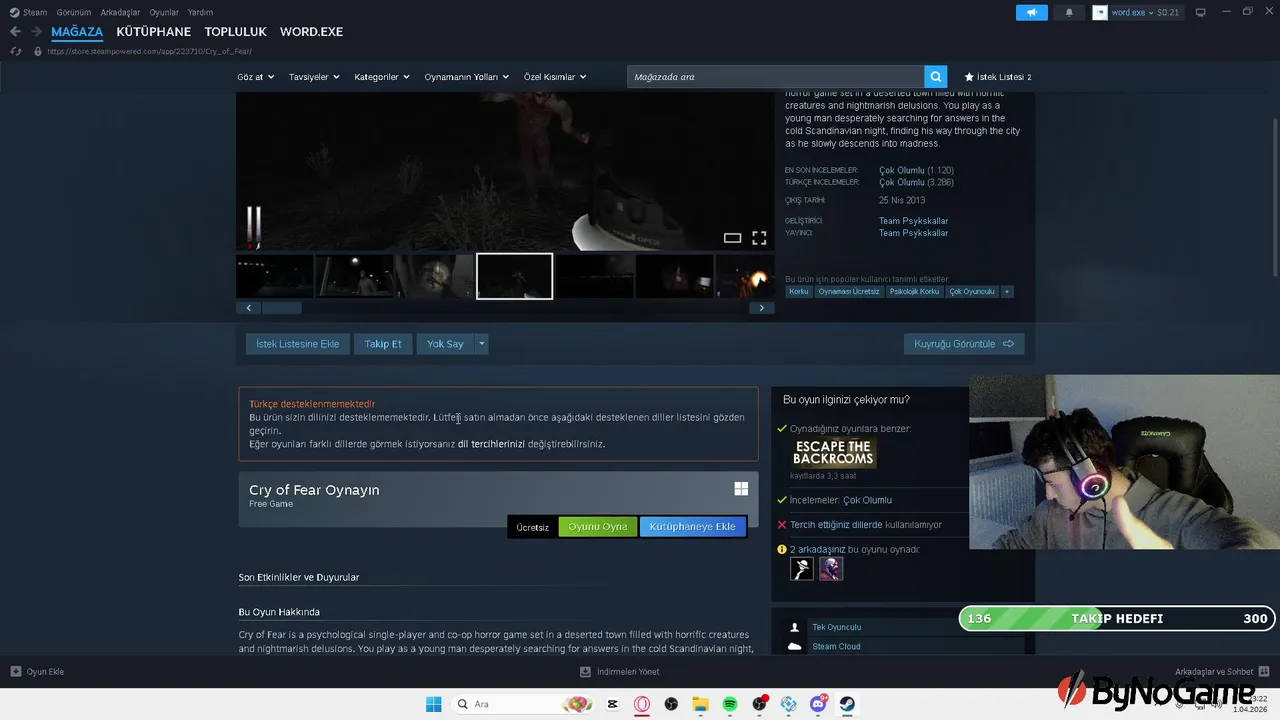
Task: Expand the Tavsiyeler dropdown
Action: tap(314, 77)
